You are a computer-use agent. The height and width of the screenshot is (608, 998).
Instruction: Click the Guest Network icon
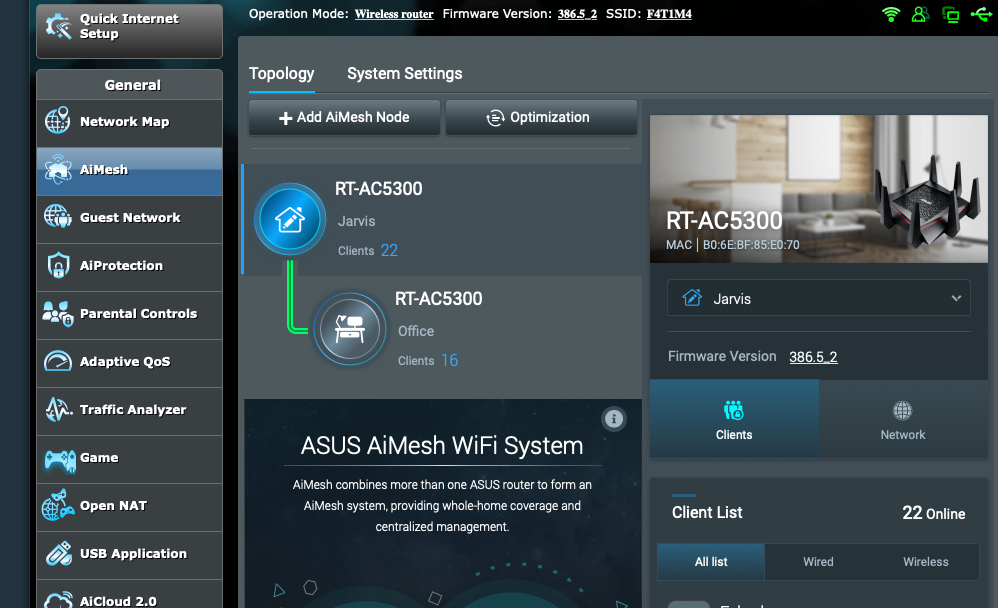[x=57, y=217]
